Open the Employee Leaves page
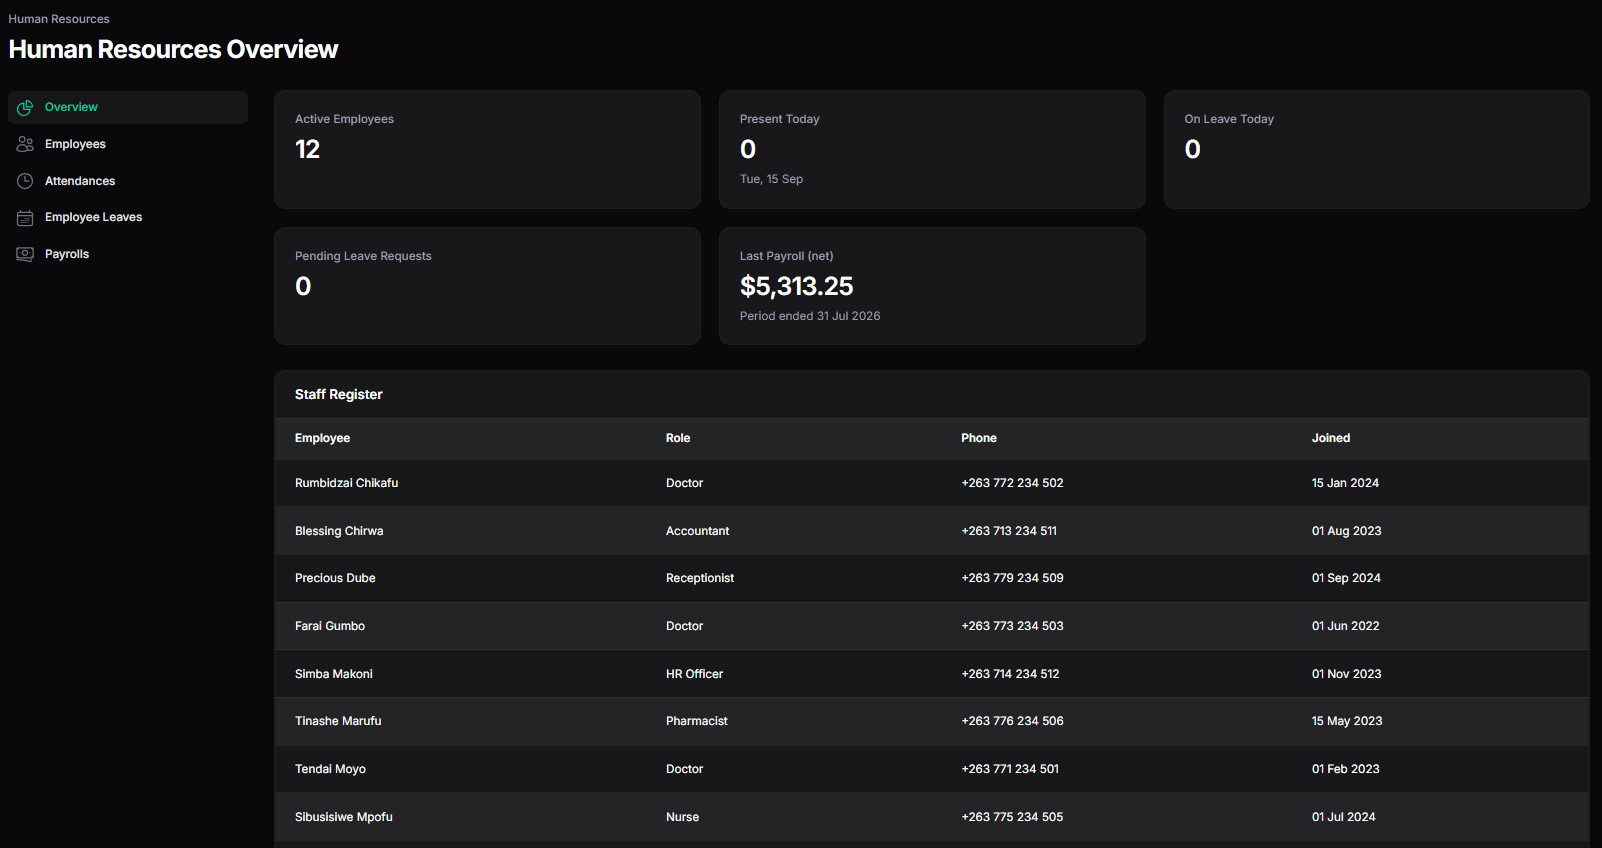Image resolution: width=1602 pixels, height=848 pixels. tap(128, 217)
